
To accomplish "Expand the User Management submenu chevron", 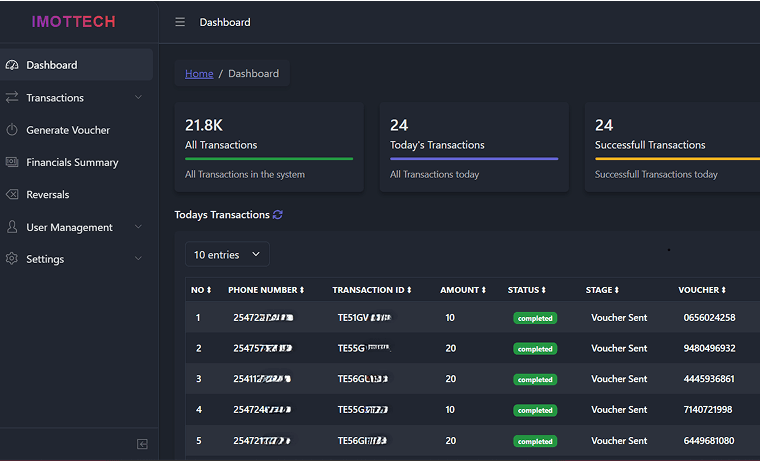I will 138,227.
